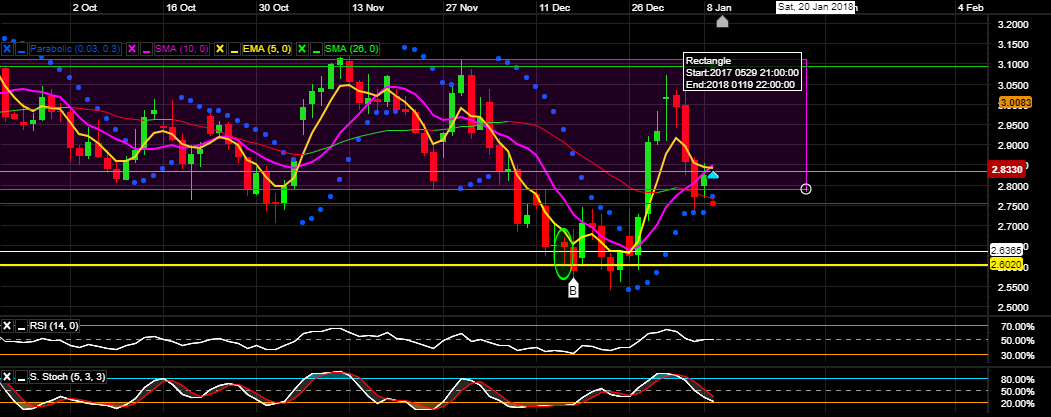Close the S. Stoch (5, 3, 3) panel
Viewport: 1051px width, 417px height.
tap(7, 377)
